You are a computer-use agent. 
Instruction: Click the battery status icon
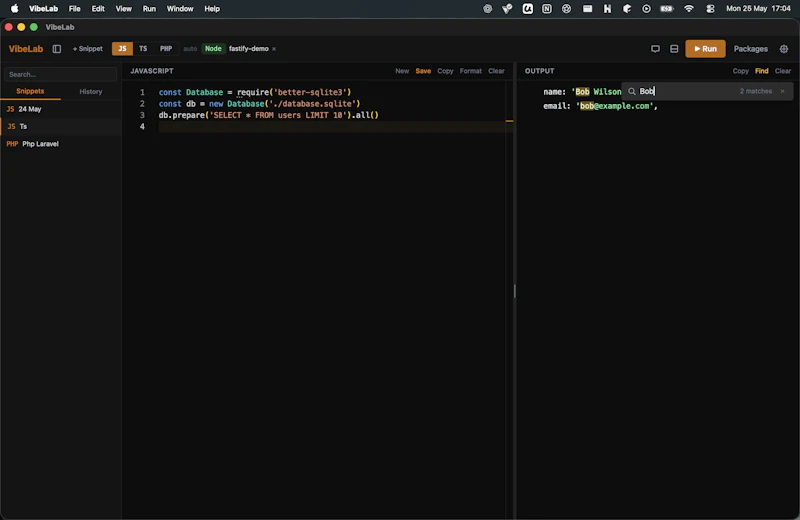(666, 9)
